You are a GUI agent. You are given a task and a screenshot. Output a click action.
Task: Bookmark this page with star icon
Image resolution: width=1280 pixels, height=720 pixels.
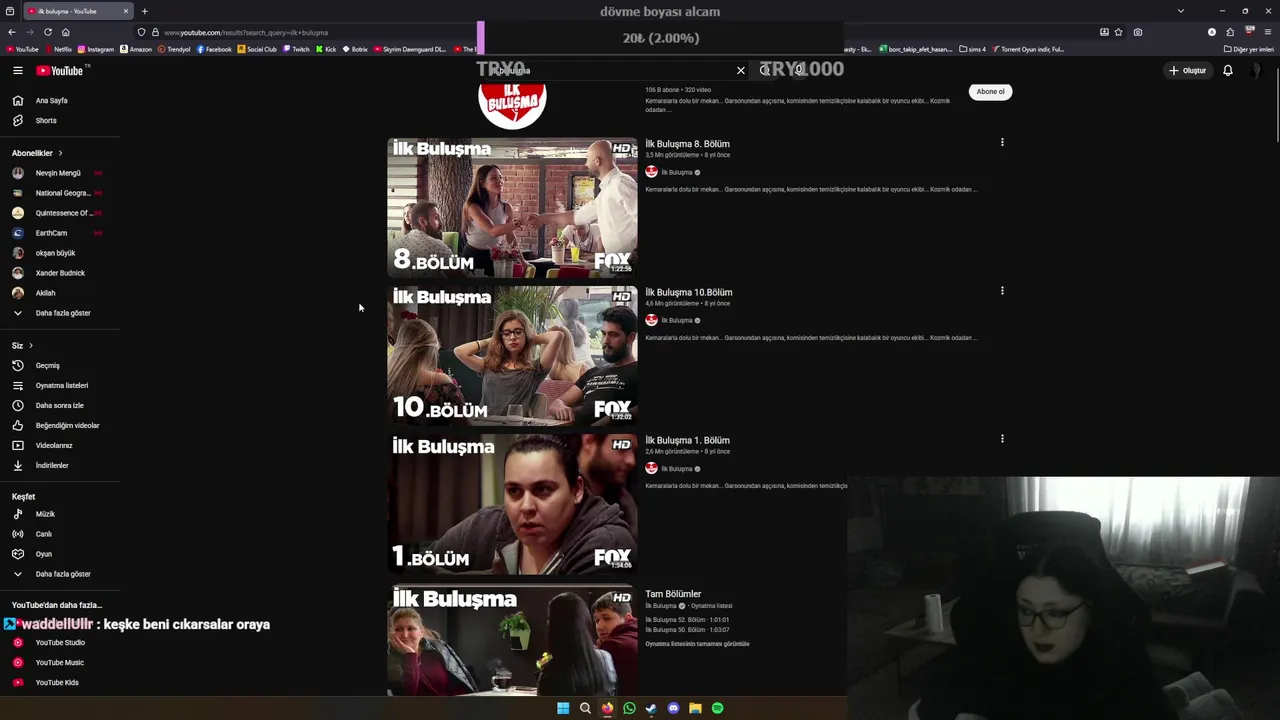point(1118,32)
